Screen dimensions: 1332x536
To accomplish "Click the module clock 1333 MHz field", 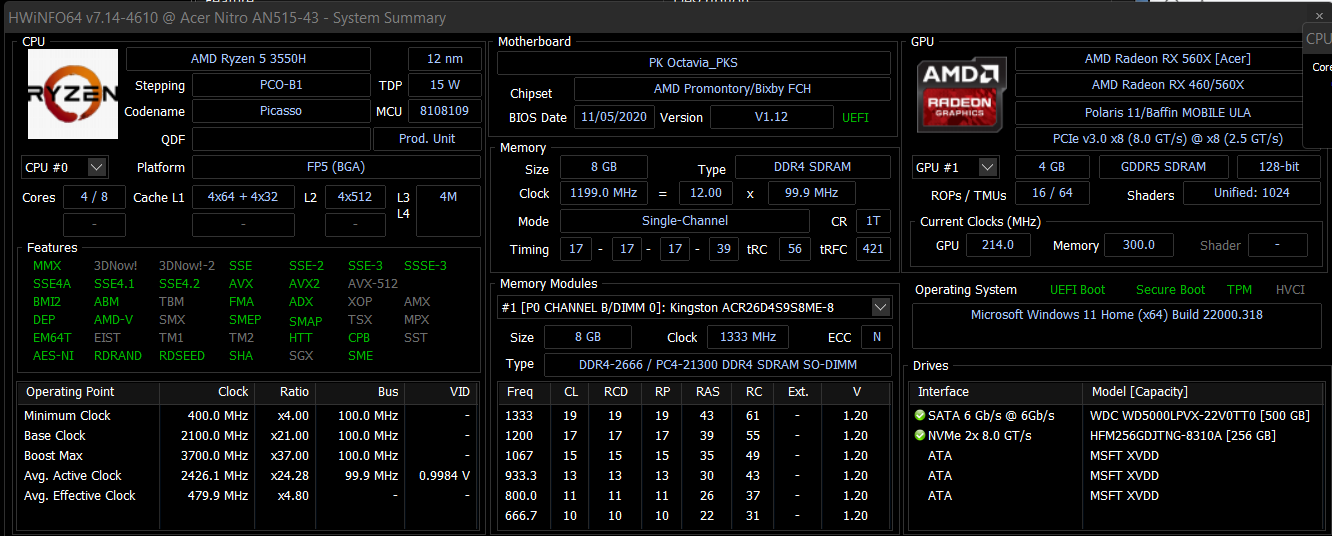I will click(x=748, y=337).
